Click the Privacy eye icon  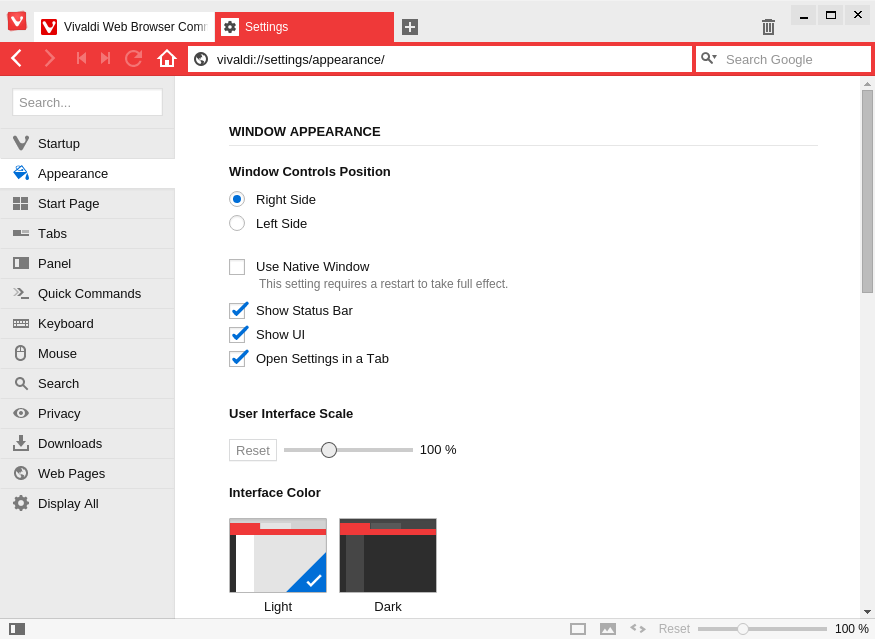click(21, 414)
